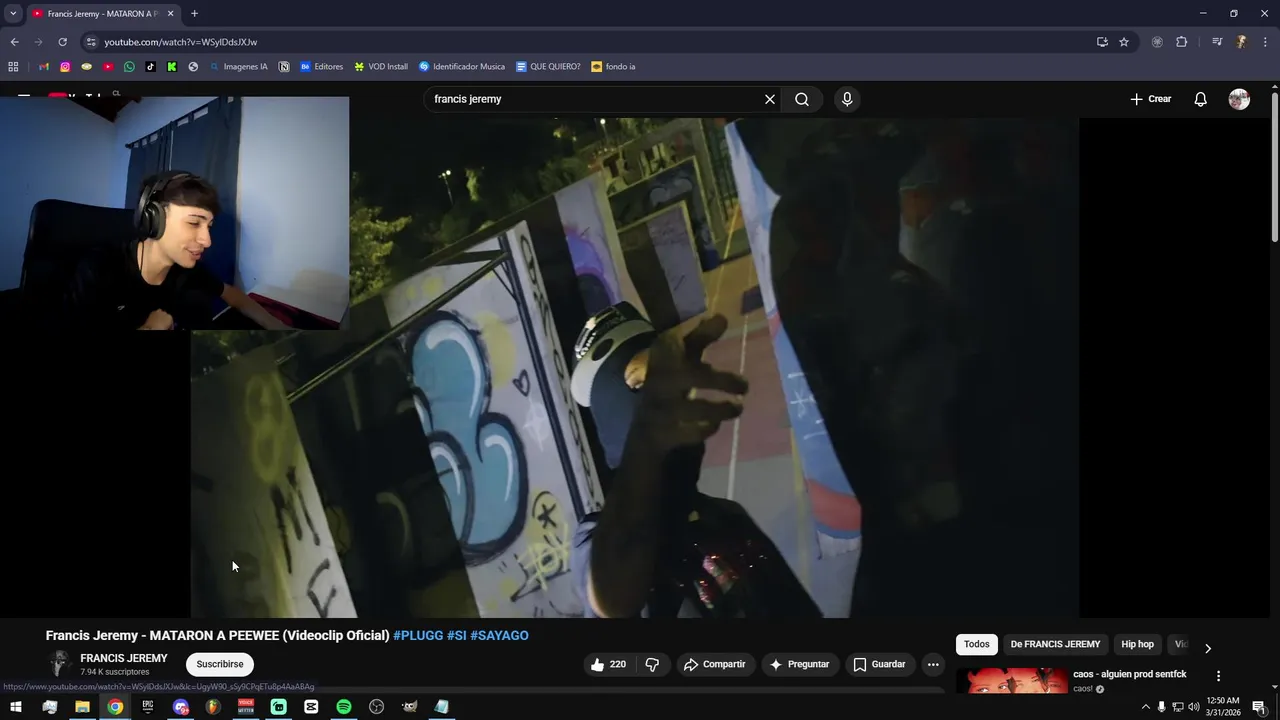This screenshot has height=720, width=1280.
Task: Click the magnifier search button on YouTube
Action: (x=802, y=99)
